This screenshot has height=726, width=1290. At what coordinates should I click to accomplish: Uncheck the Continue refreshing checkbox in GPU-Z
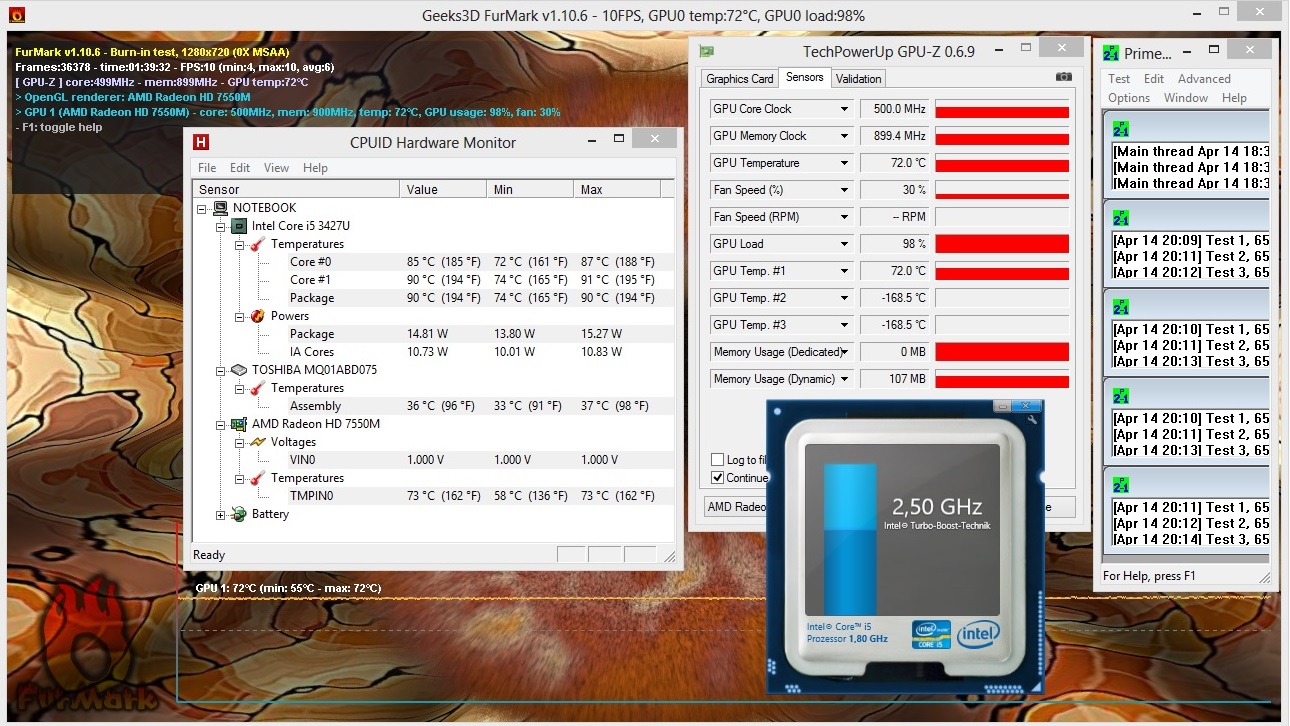(x=717, y=478)
